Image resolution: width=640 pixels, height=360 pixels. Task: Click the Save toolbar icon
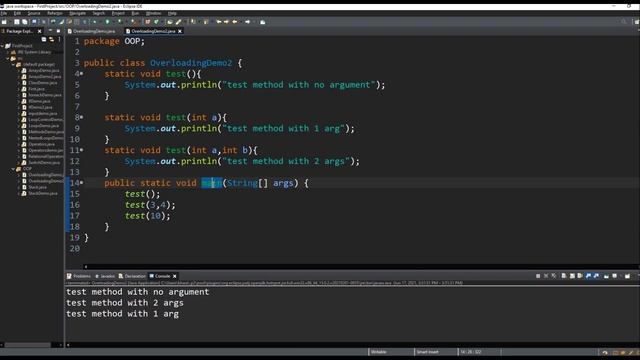pyautogui.click(x=17, y=22)
